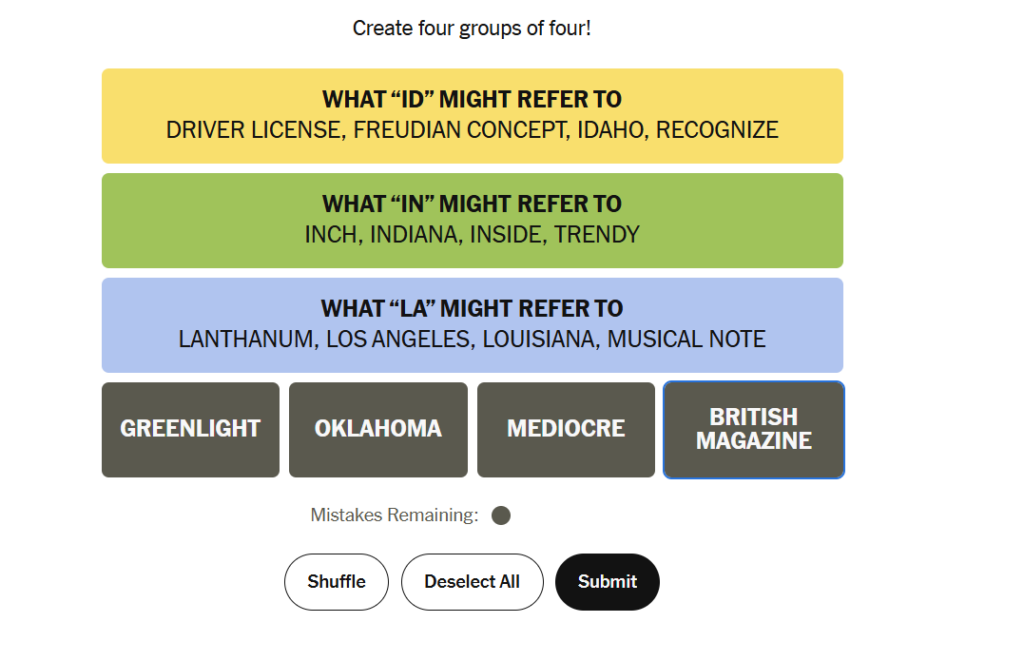Click the 'Create four groups of four!' text
Image resolution: width=1024 pixels, height=661 pixels.
click(x=472, y=28)
